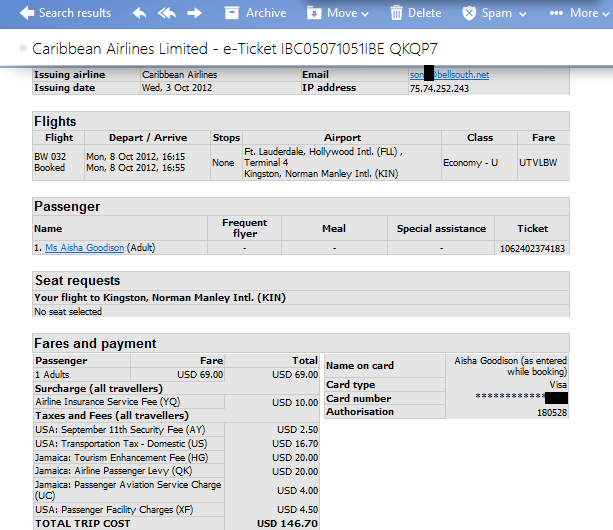This screenshot has width=613, height=530.
Task: Click the Move folder icon
Action: (x=314, y=13)
